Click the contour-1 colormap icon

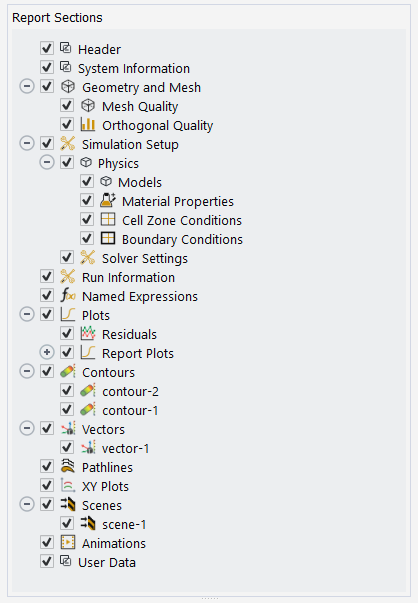88,410
